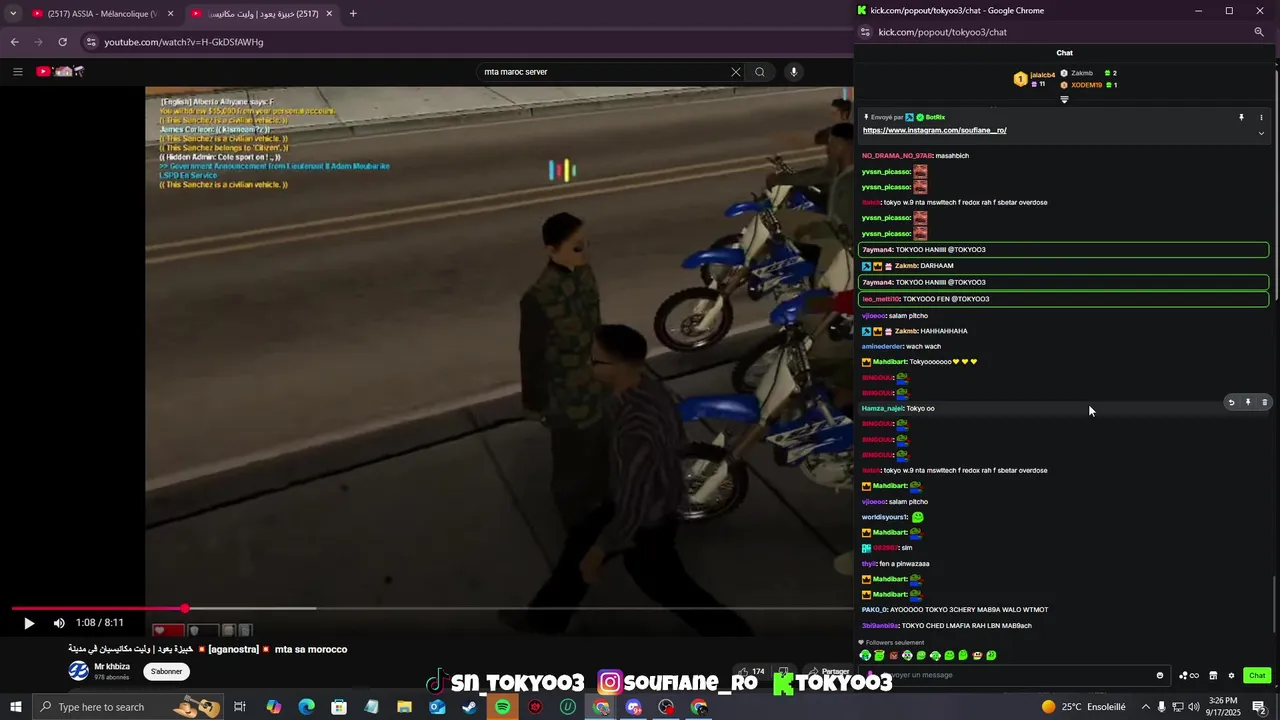This screenshot has width=1280, height=720.
Task: Open the Windows Start menu
Action: (16, 707)
